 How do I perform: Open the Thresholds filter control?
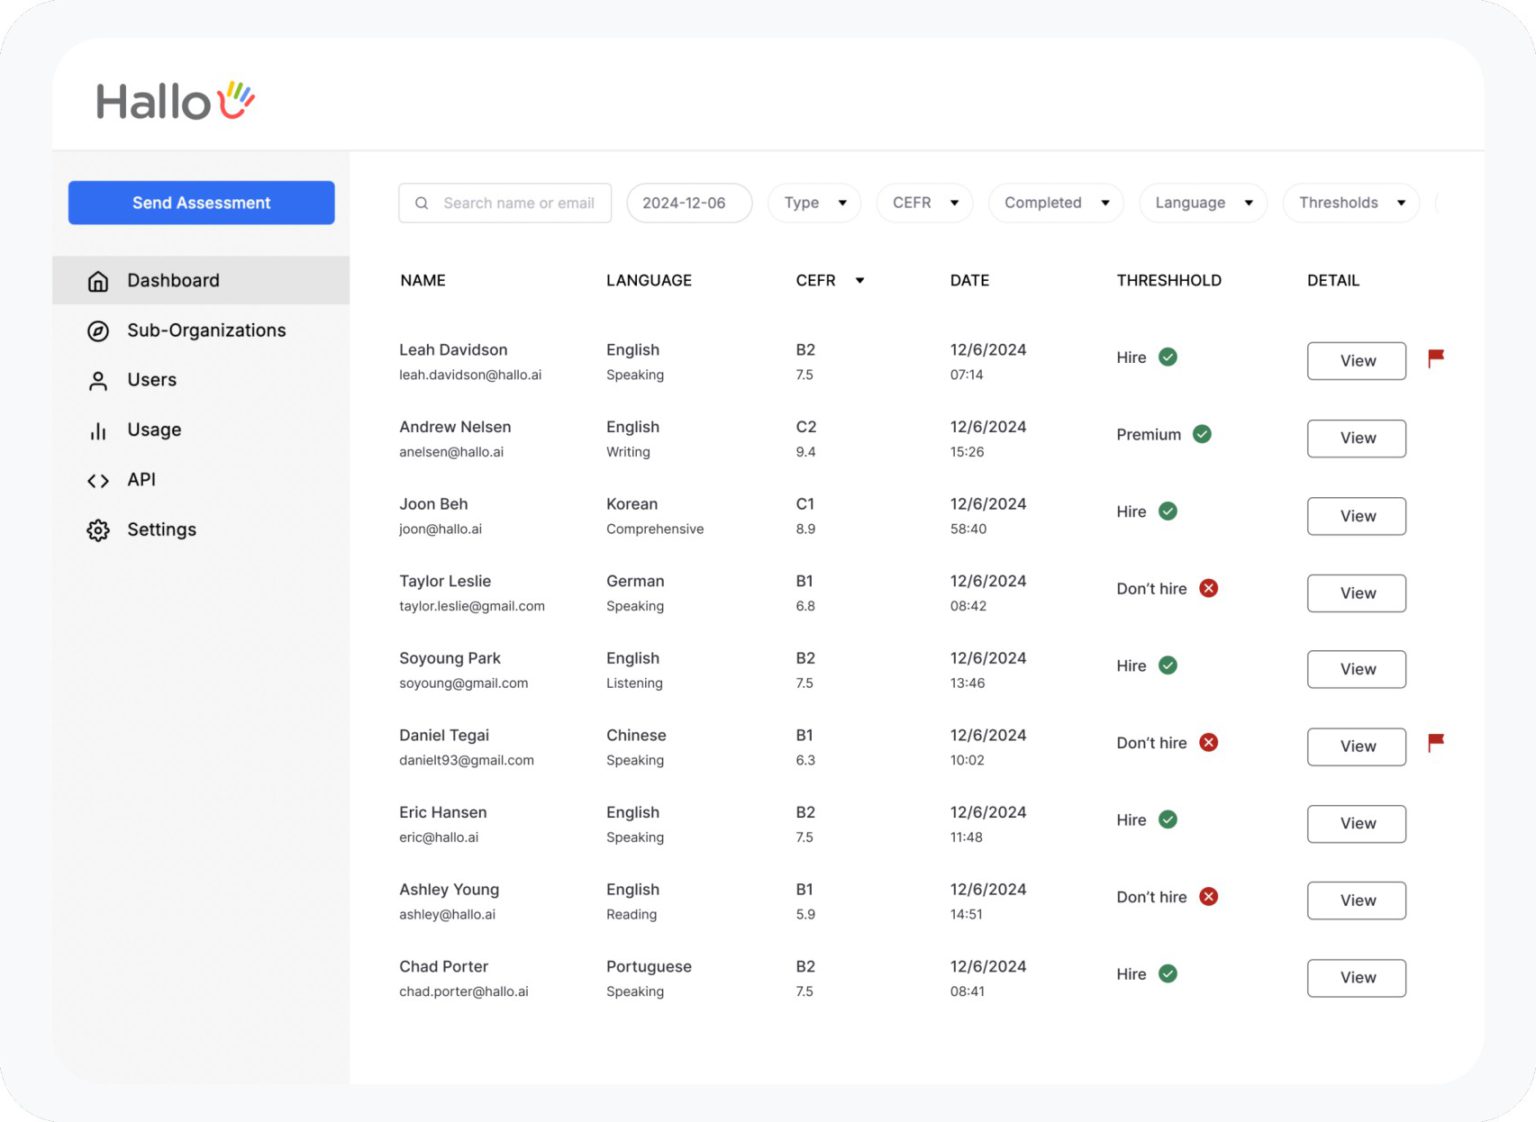click(1350, 203)
